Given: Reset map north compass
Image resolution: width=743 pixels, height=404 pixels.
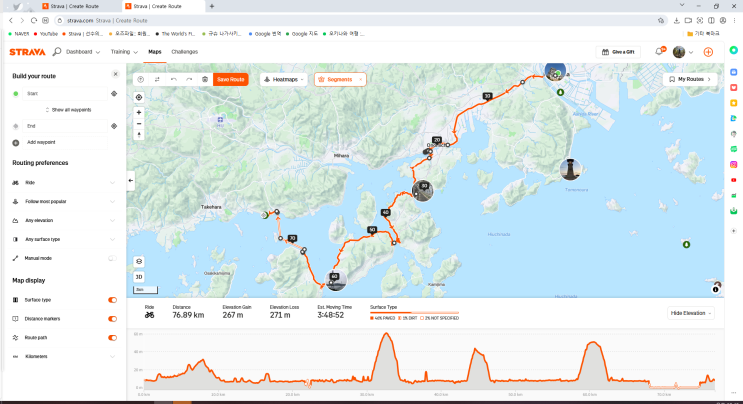Looking at the screenshot, I should click(x=139, y=135).
